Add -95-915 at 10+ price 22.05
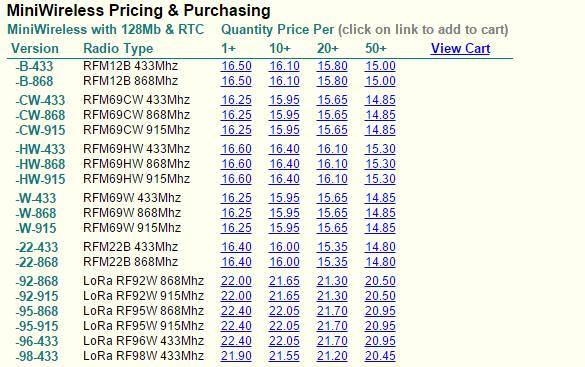 pyautogui.click(x=284, y=326)
